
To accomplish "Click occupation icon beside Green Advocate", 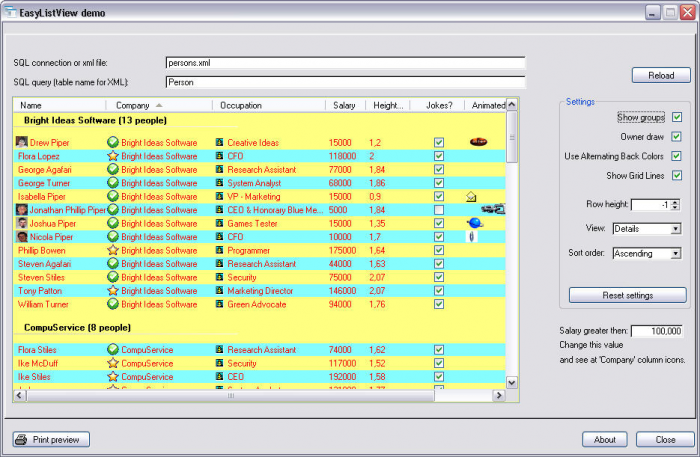I will point(219,304).
